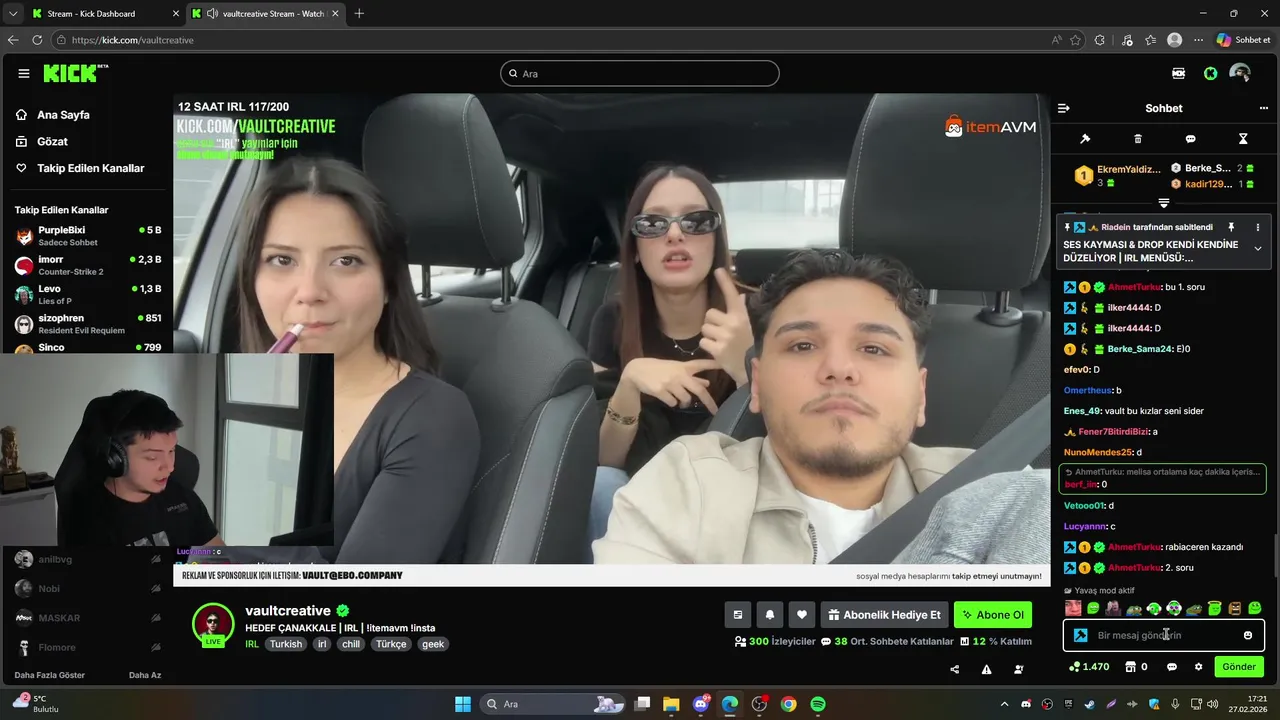
Task: Click the speech bubble icon in chat toolbar
Action: [1190, 139]
